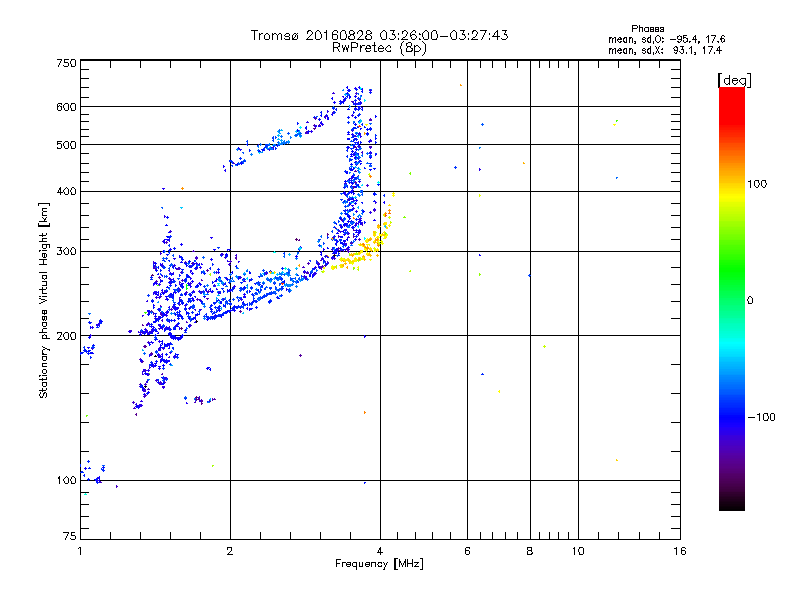Click the y-axis tick label "300"
Image resolution: width=800 pixels, height=600 pixels.
[x=66, y=251]
